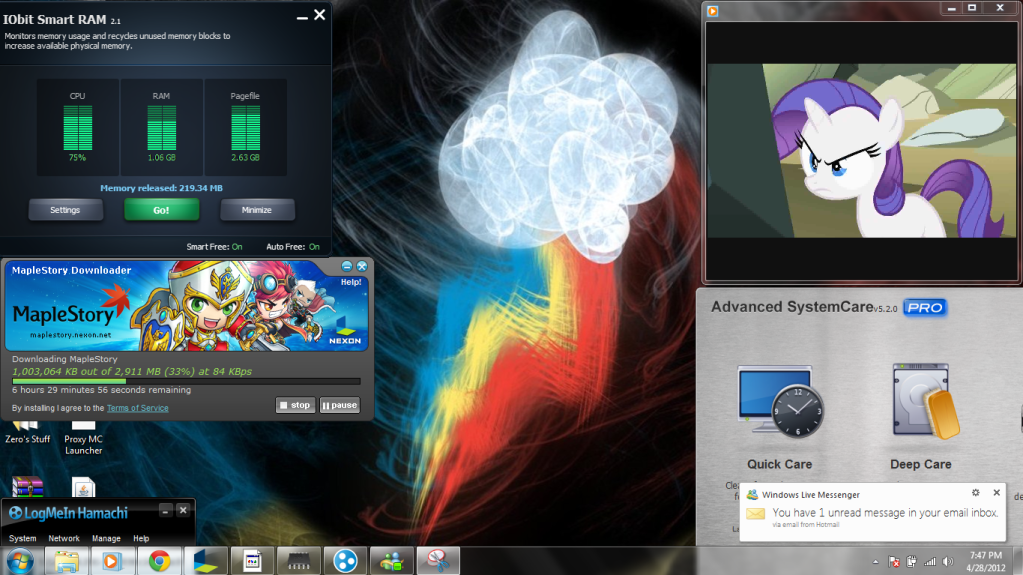This screenshot has width=1023, height=575.
Task: Click the 6 hours 29 minutes remaining text
Action: click(101, 390)
